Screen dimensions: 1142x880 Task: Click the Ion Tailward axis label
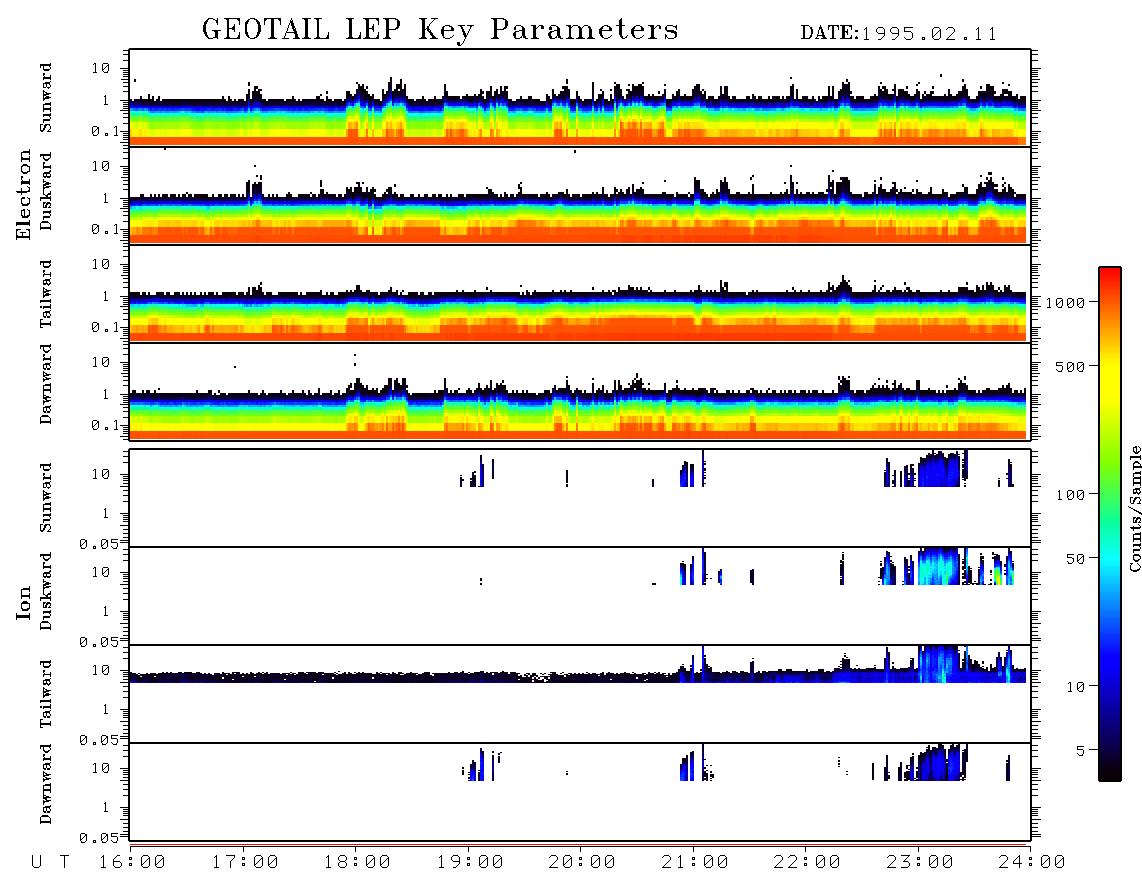tap(46, 694)
